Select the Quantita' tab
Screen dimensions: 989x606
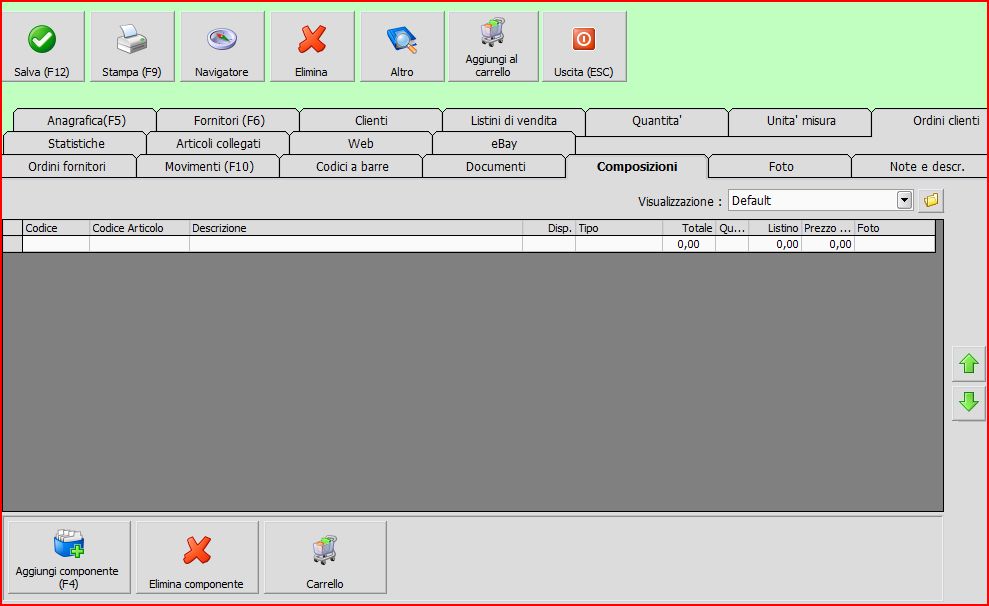(x=657, y=120)
